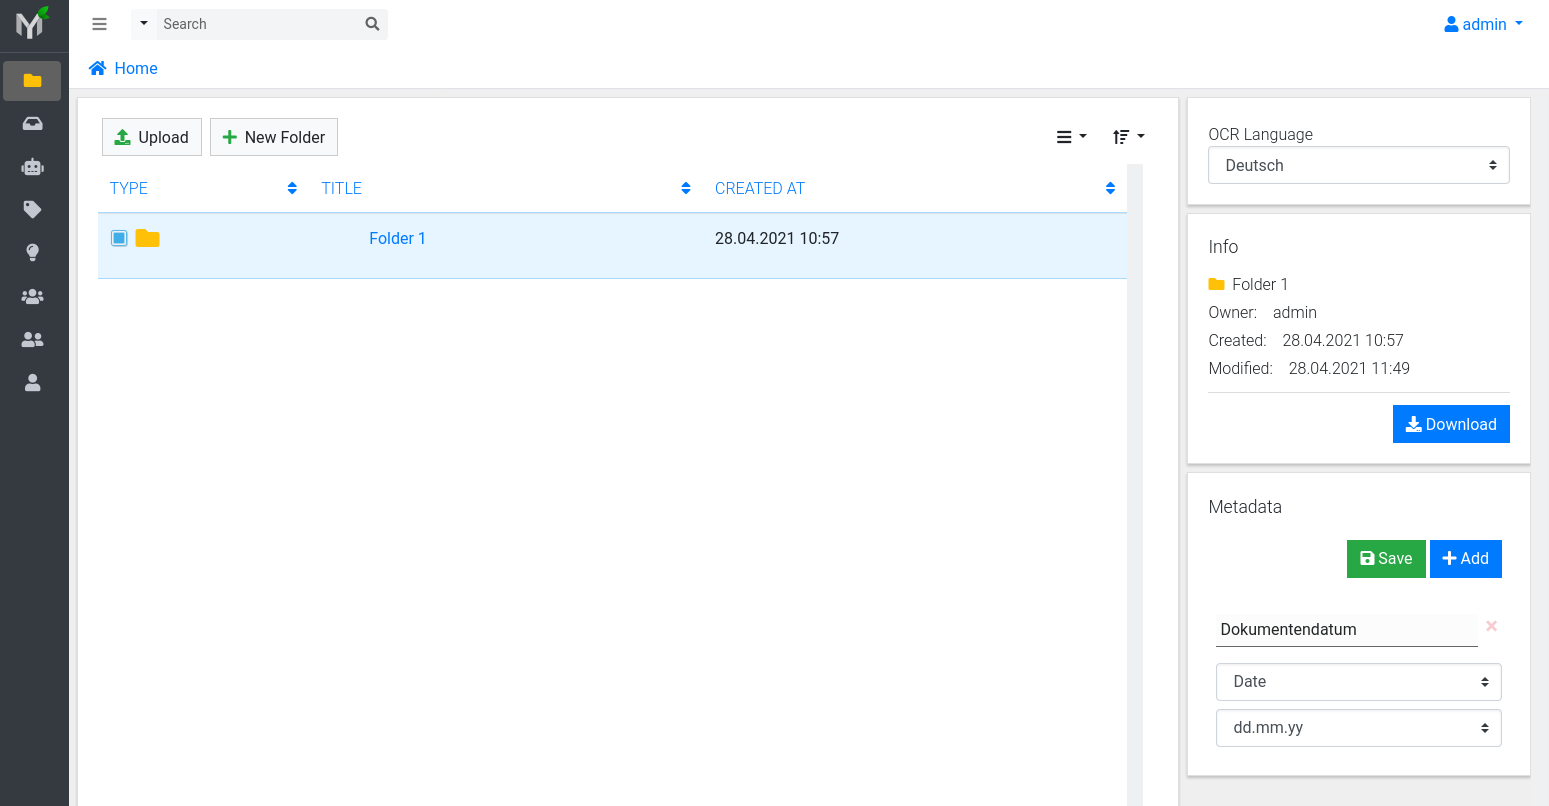Save the metadata with the Save button

1386,559
